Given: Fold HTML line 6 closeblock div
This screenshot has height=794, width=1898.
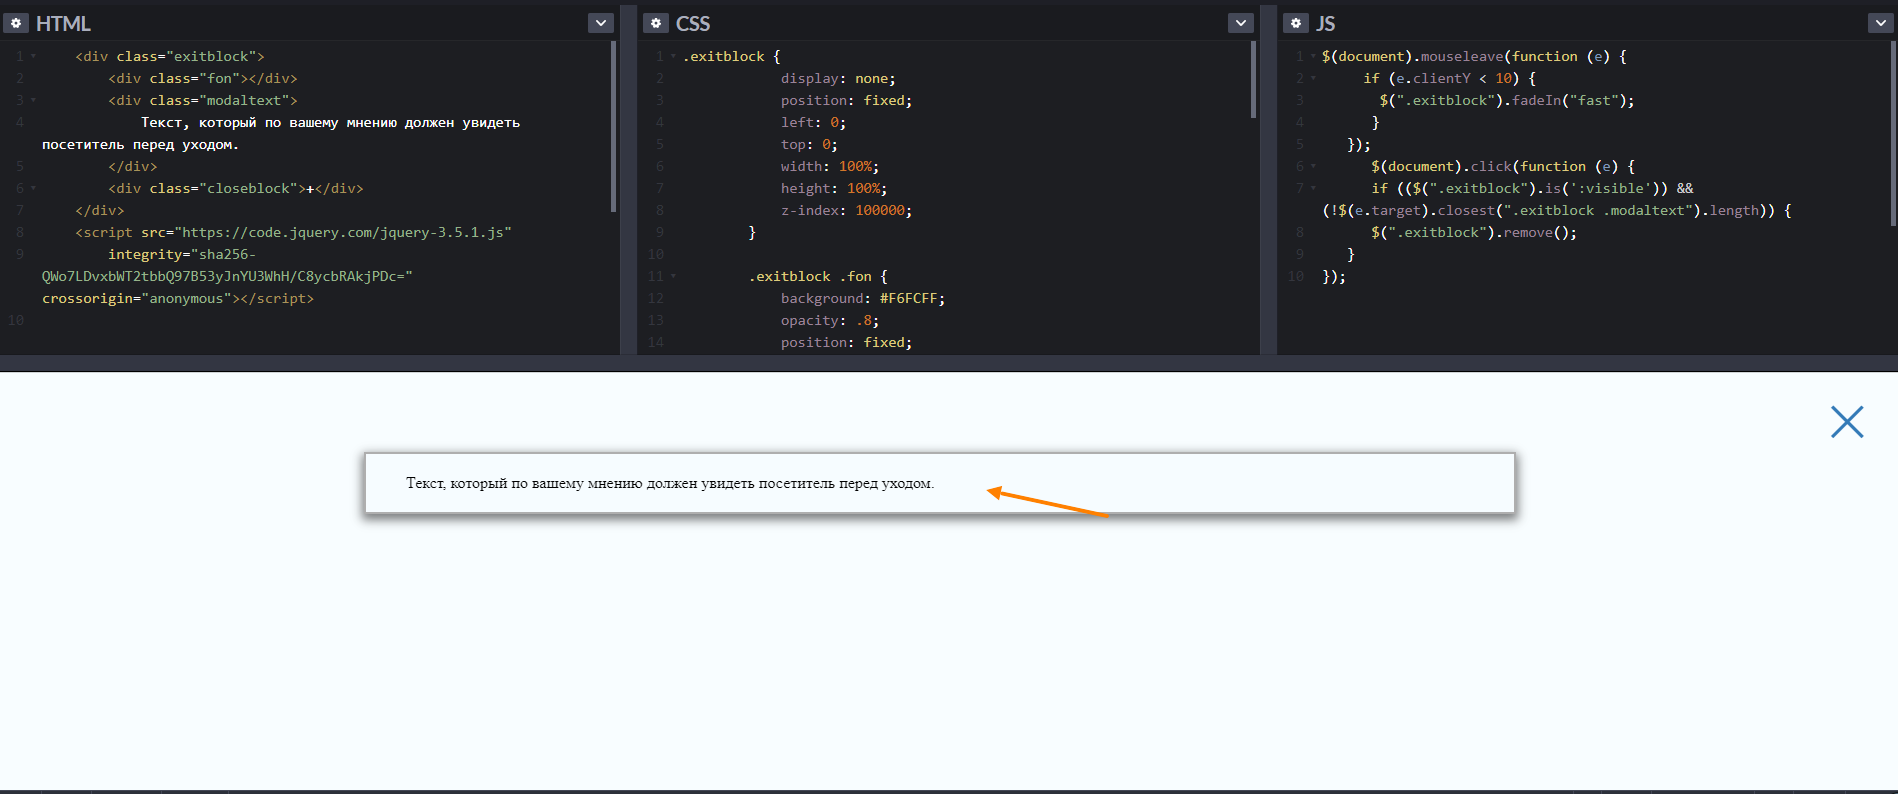Looking at the screenshot, I should pos(33,189).
